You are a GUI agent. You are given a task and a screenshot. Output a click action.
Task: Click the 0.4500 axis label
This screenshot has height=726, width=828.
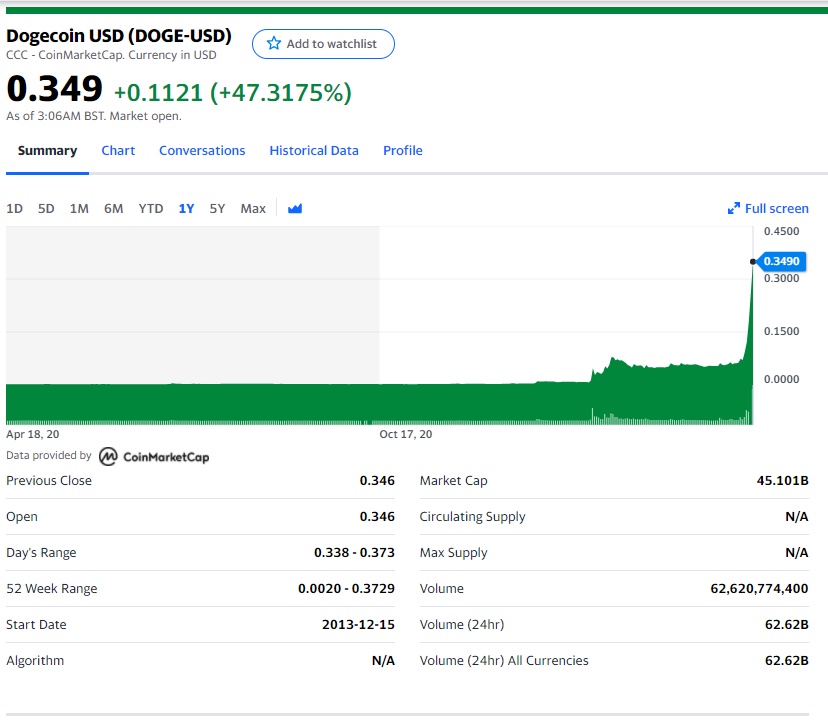(x=782, y=231)
